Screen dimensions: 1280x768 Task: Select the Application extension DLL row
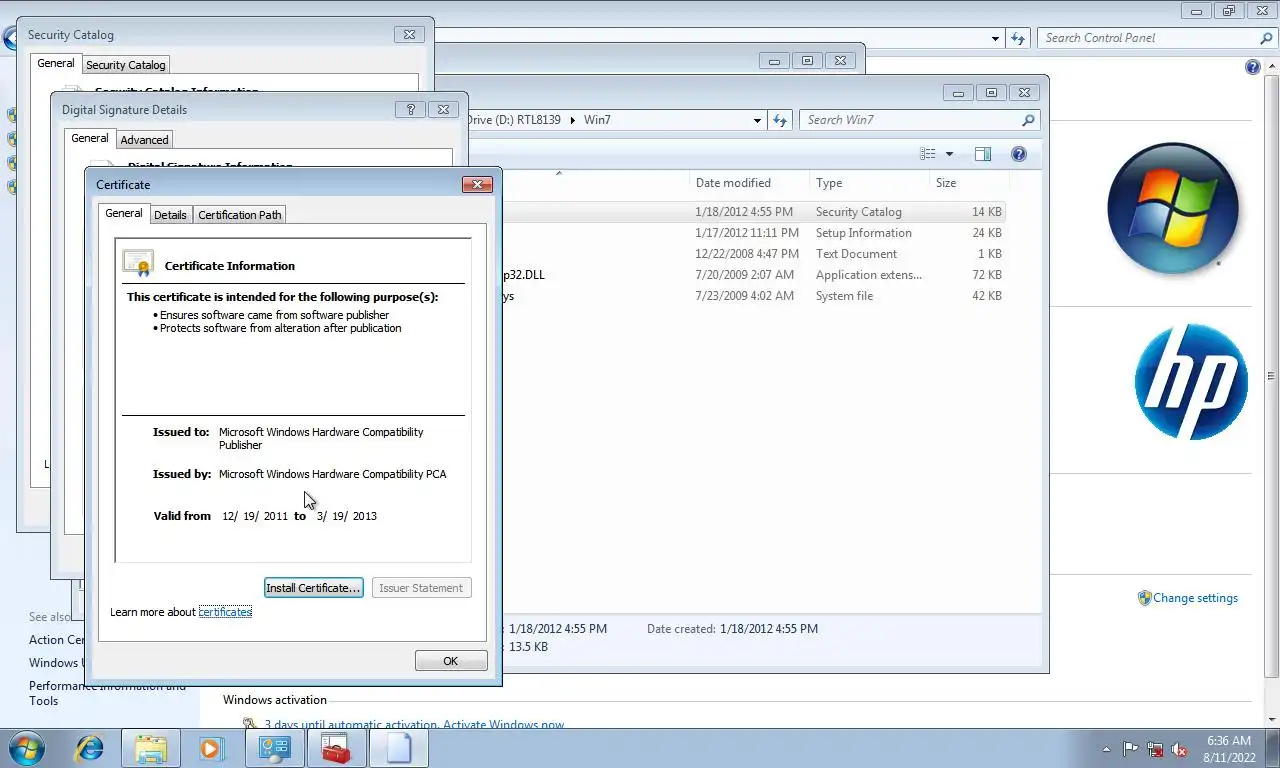752,275
